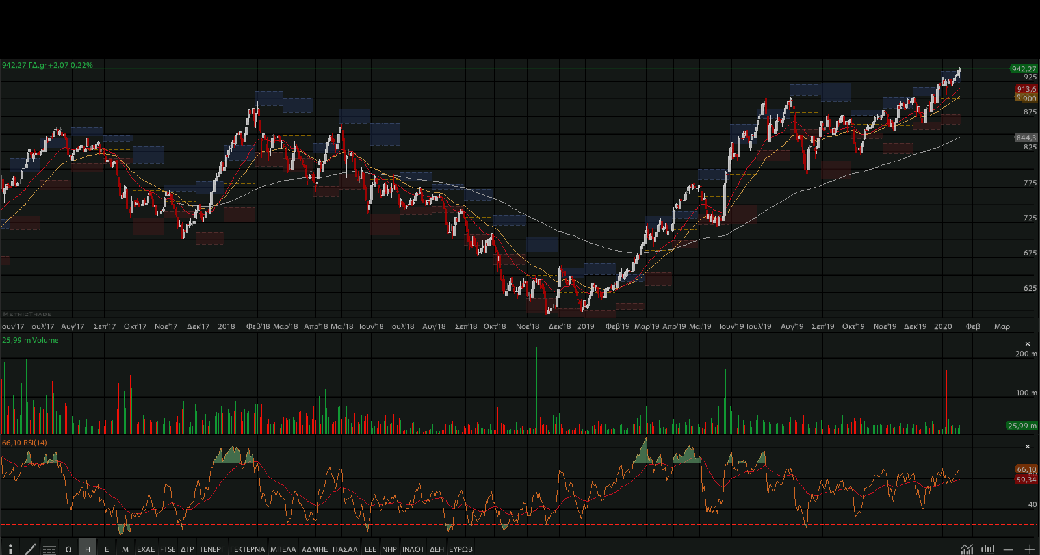Expand the RSI(14) indicator label
The image size is (1040, 555).
tap(25, 442)
